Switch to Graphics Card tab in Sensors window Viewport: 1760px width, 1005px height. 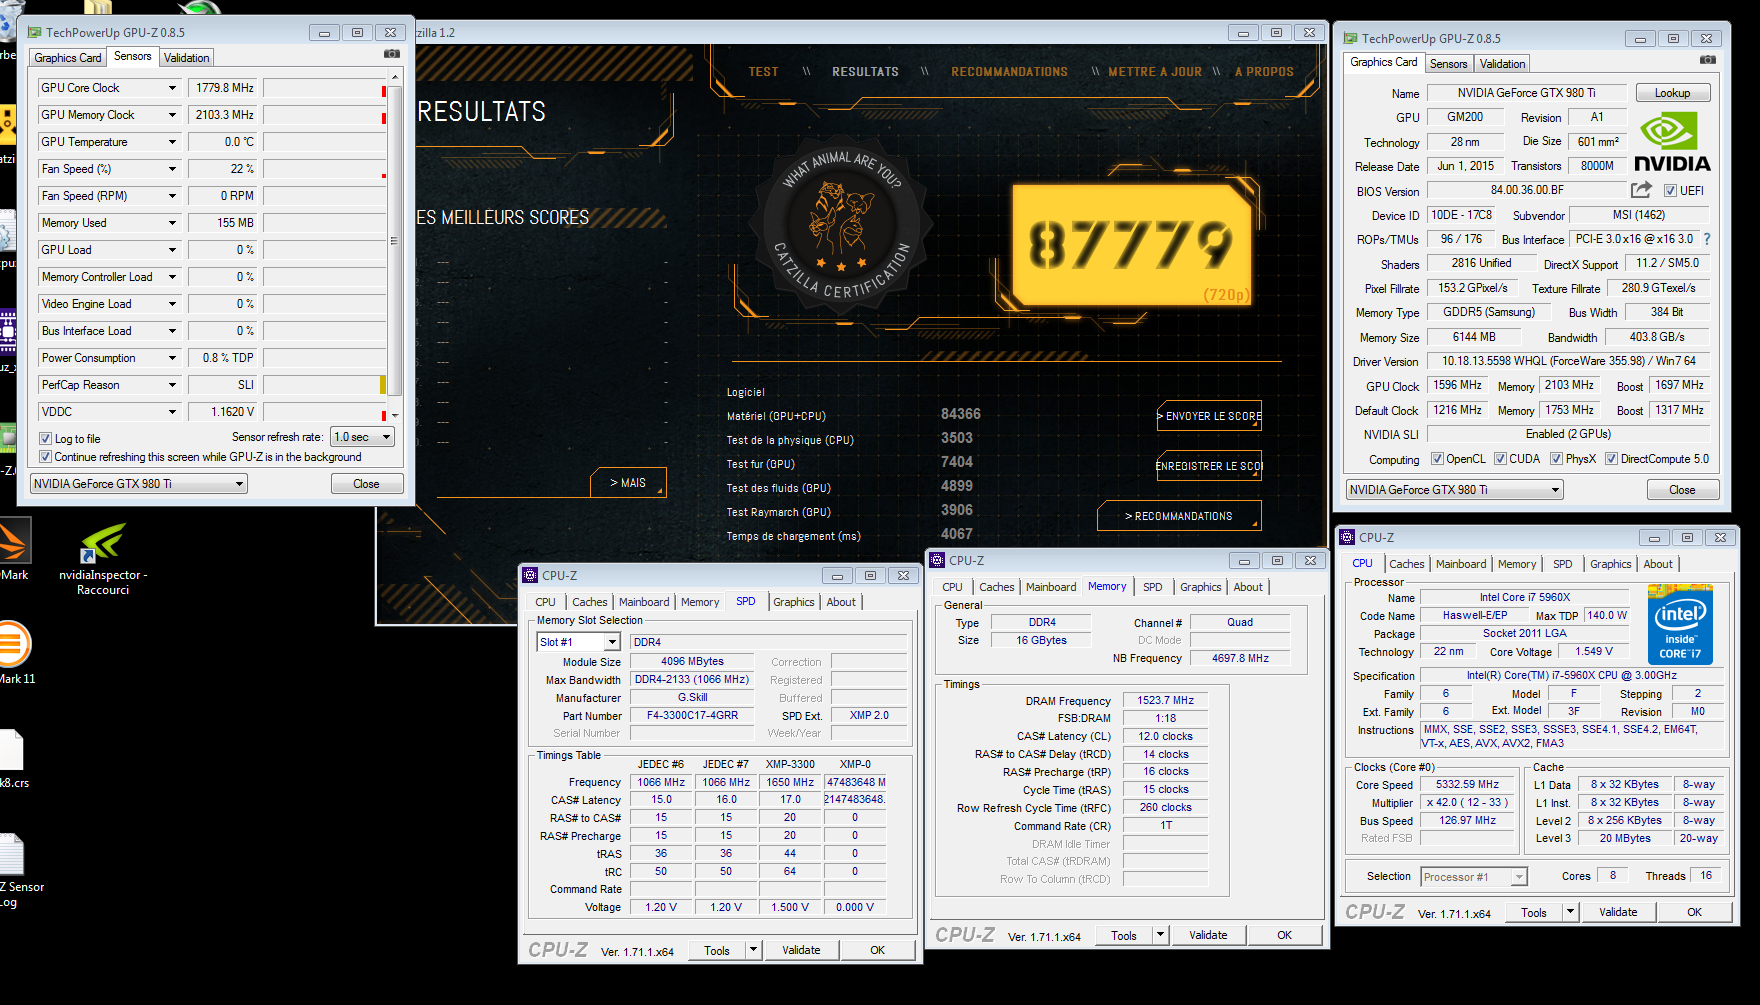[68, 58]
